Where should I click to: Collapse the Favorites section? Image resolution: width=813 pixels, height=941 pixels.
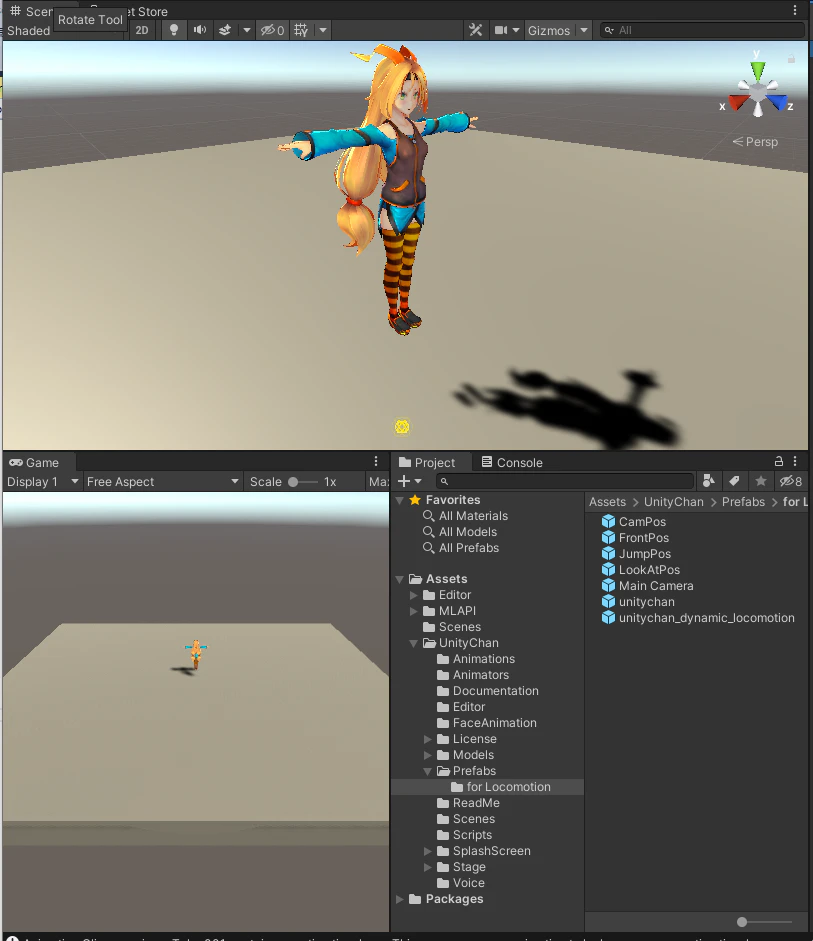coord(400,500)
